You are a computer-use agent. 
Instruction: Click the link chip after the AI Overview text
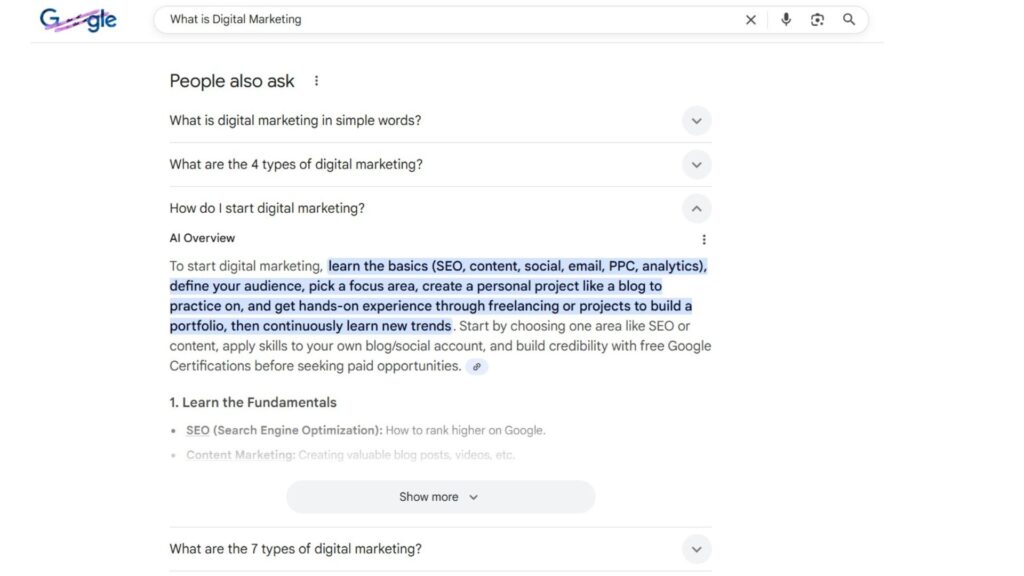477,366
